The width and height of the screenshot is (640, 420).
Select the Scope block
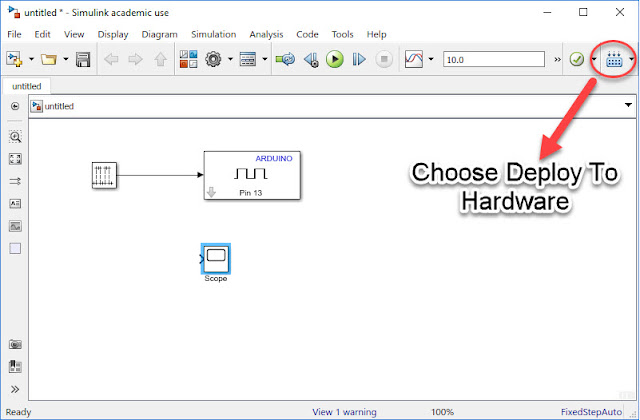[x=216, y=259]
